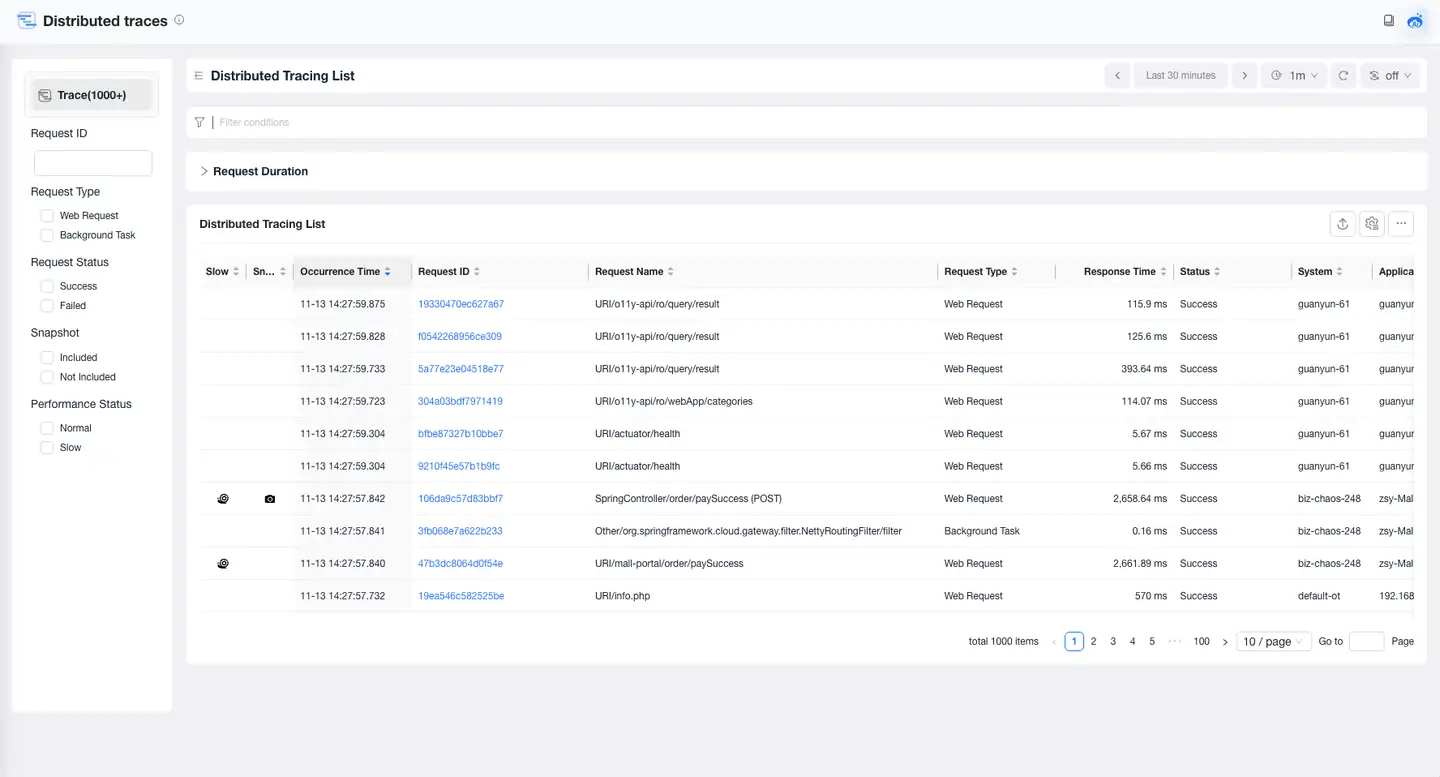1440x777 pixels.
Task: Open the more options ellipsis button
Action: (x=1401, y=224)
